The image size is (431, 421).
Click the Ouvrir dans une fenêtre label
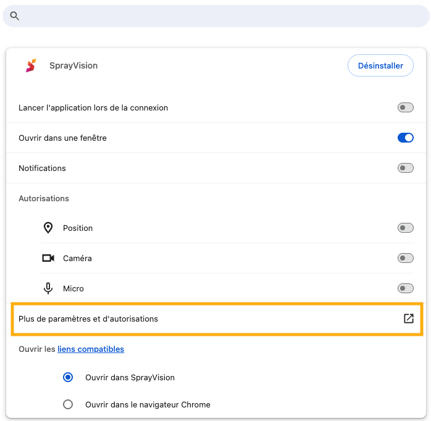tap(63, 138)
